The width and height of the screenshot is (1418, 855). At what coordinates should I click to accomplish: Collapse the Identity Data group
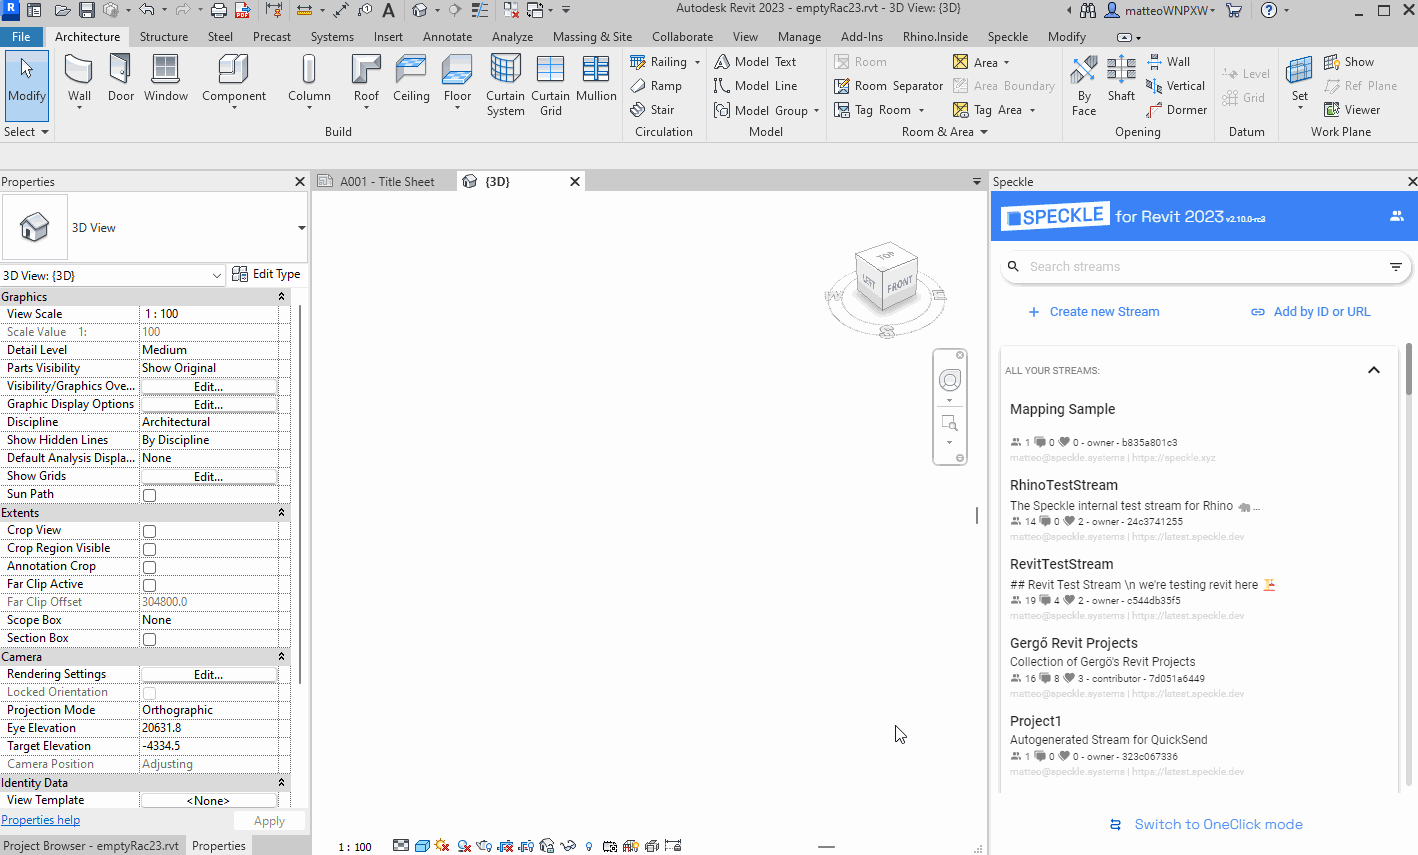[281, 783]
